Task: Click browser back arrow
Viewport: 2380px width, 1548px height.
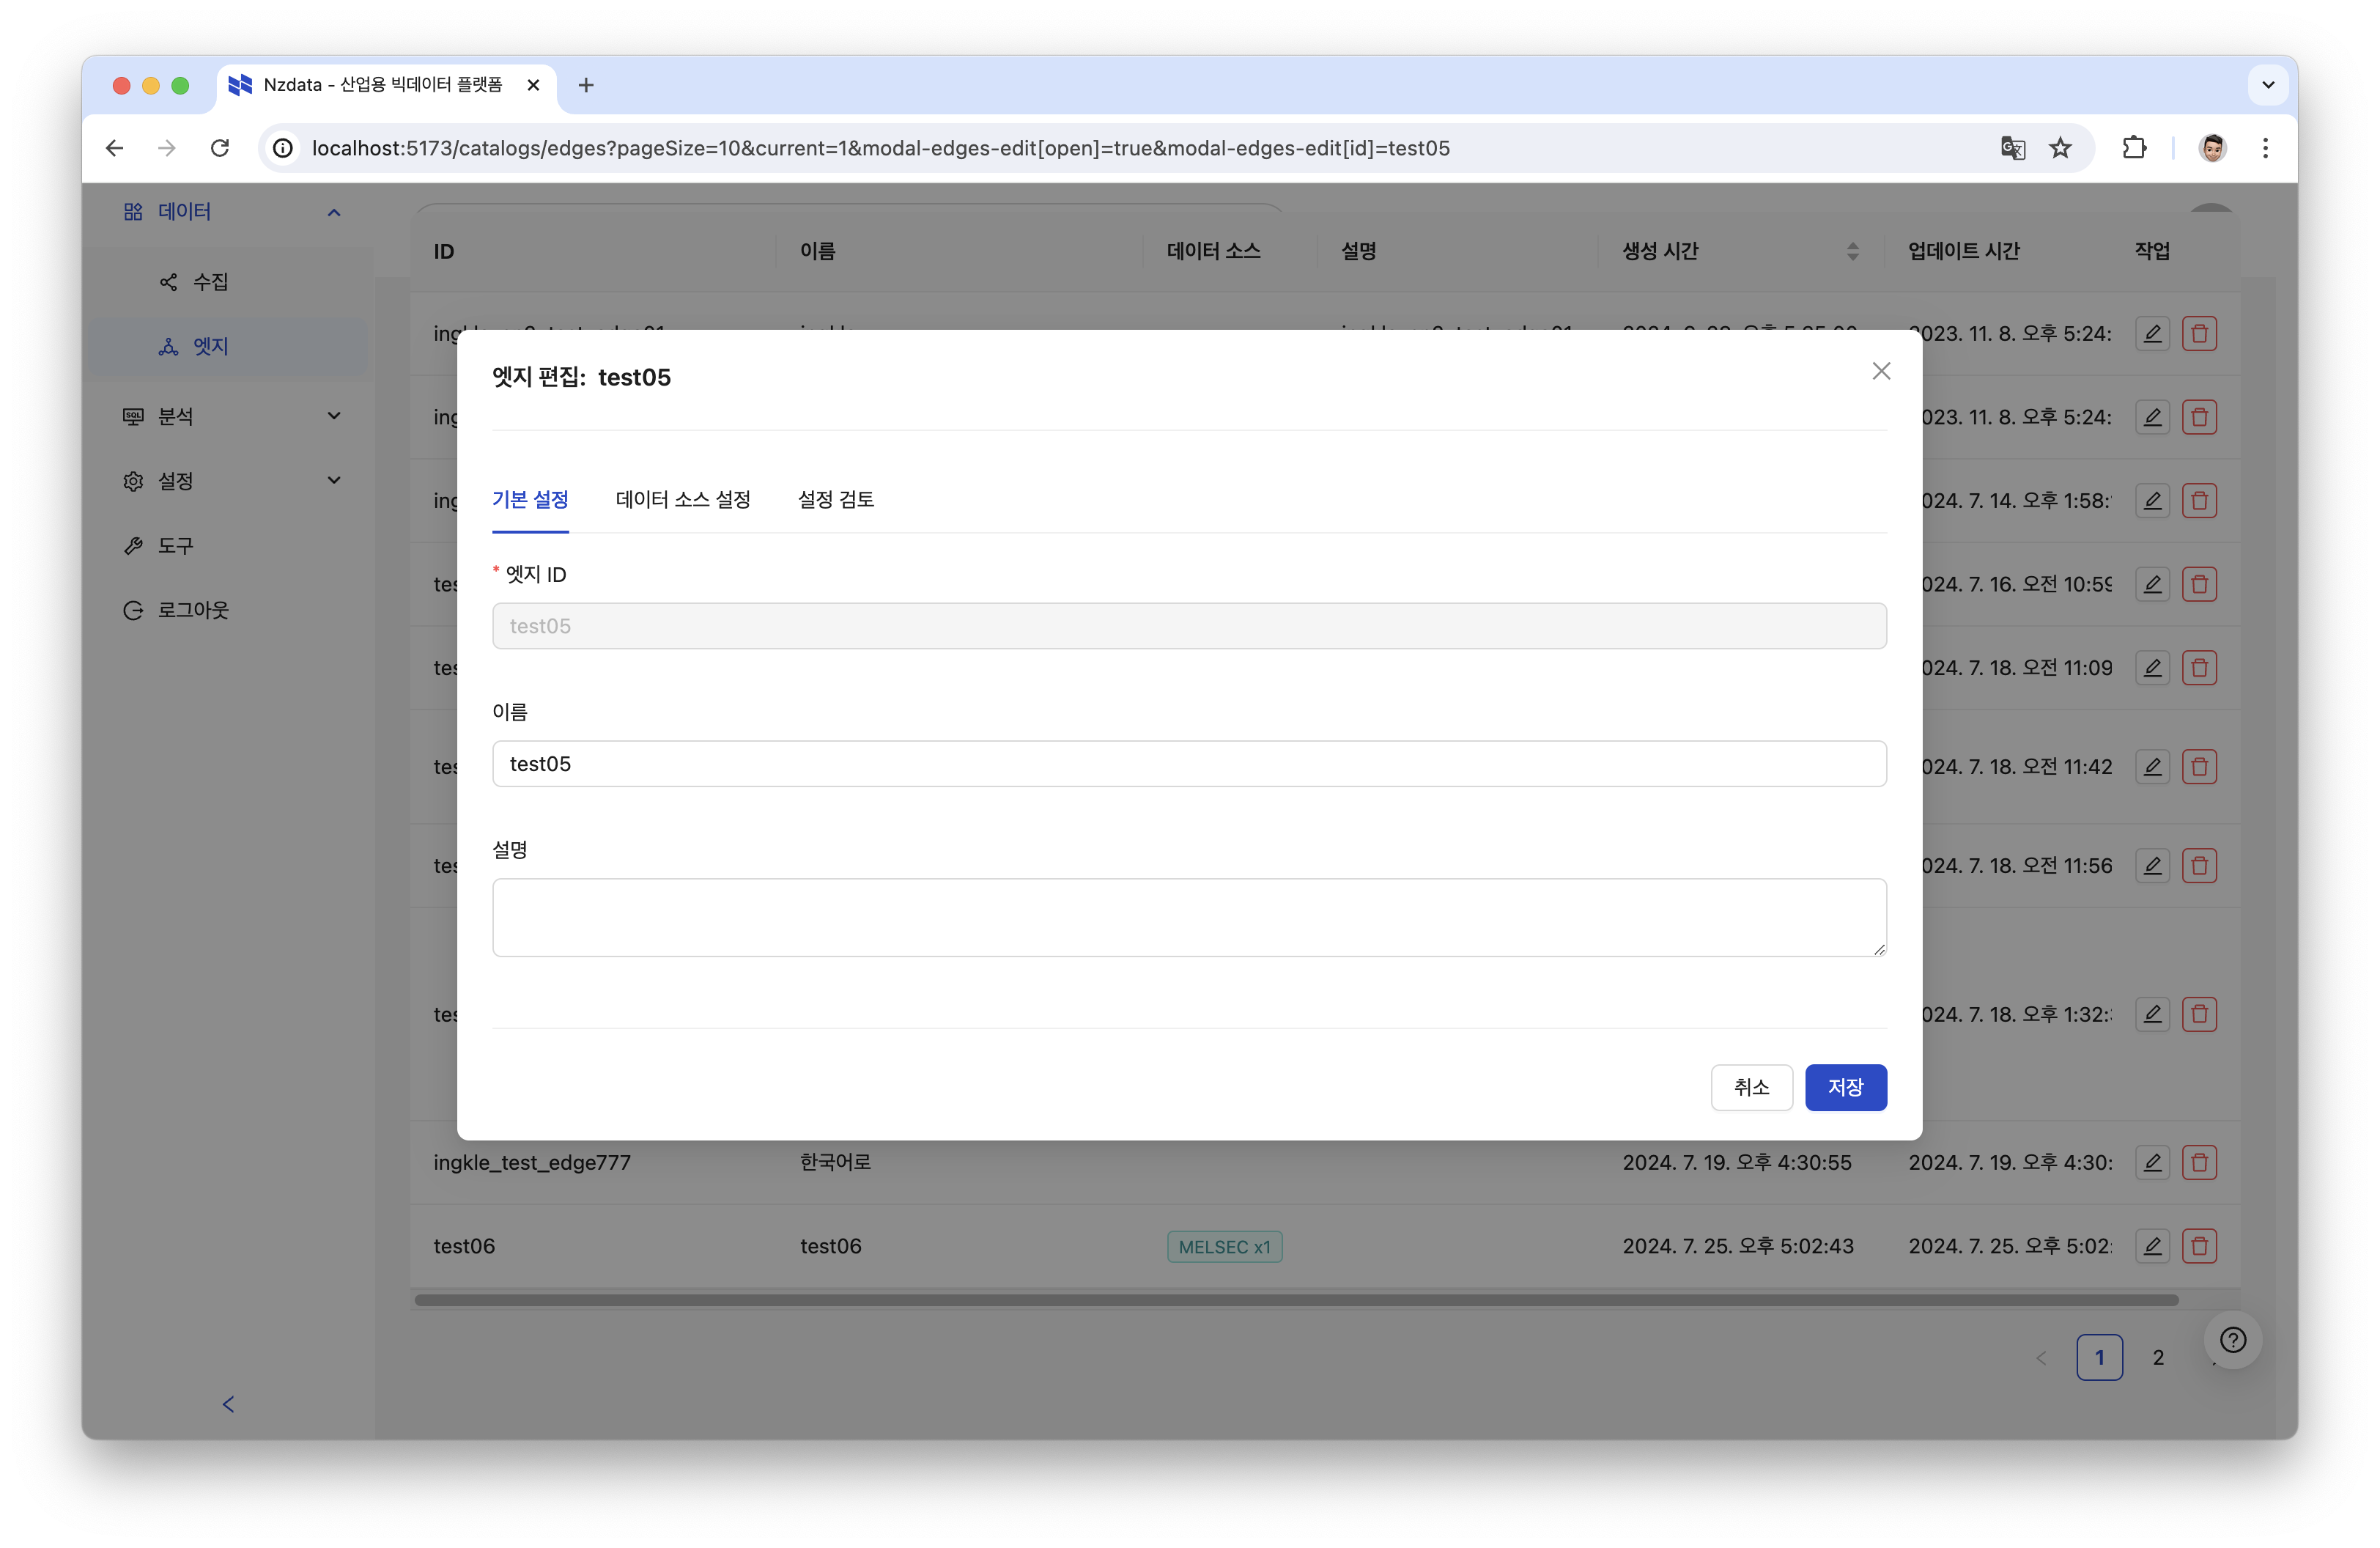Action: 114,148
